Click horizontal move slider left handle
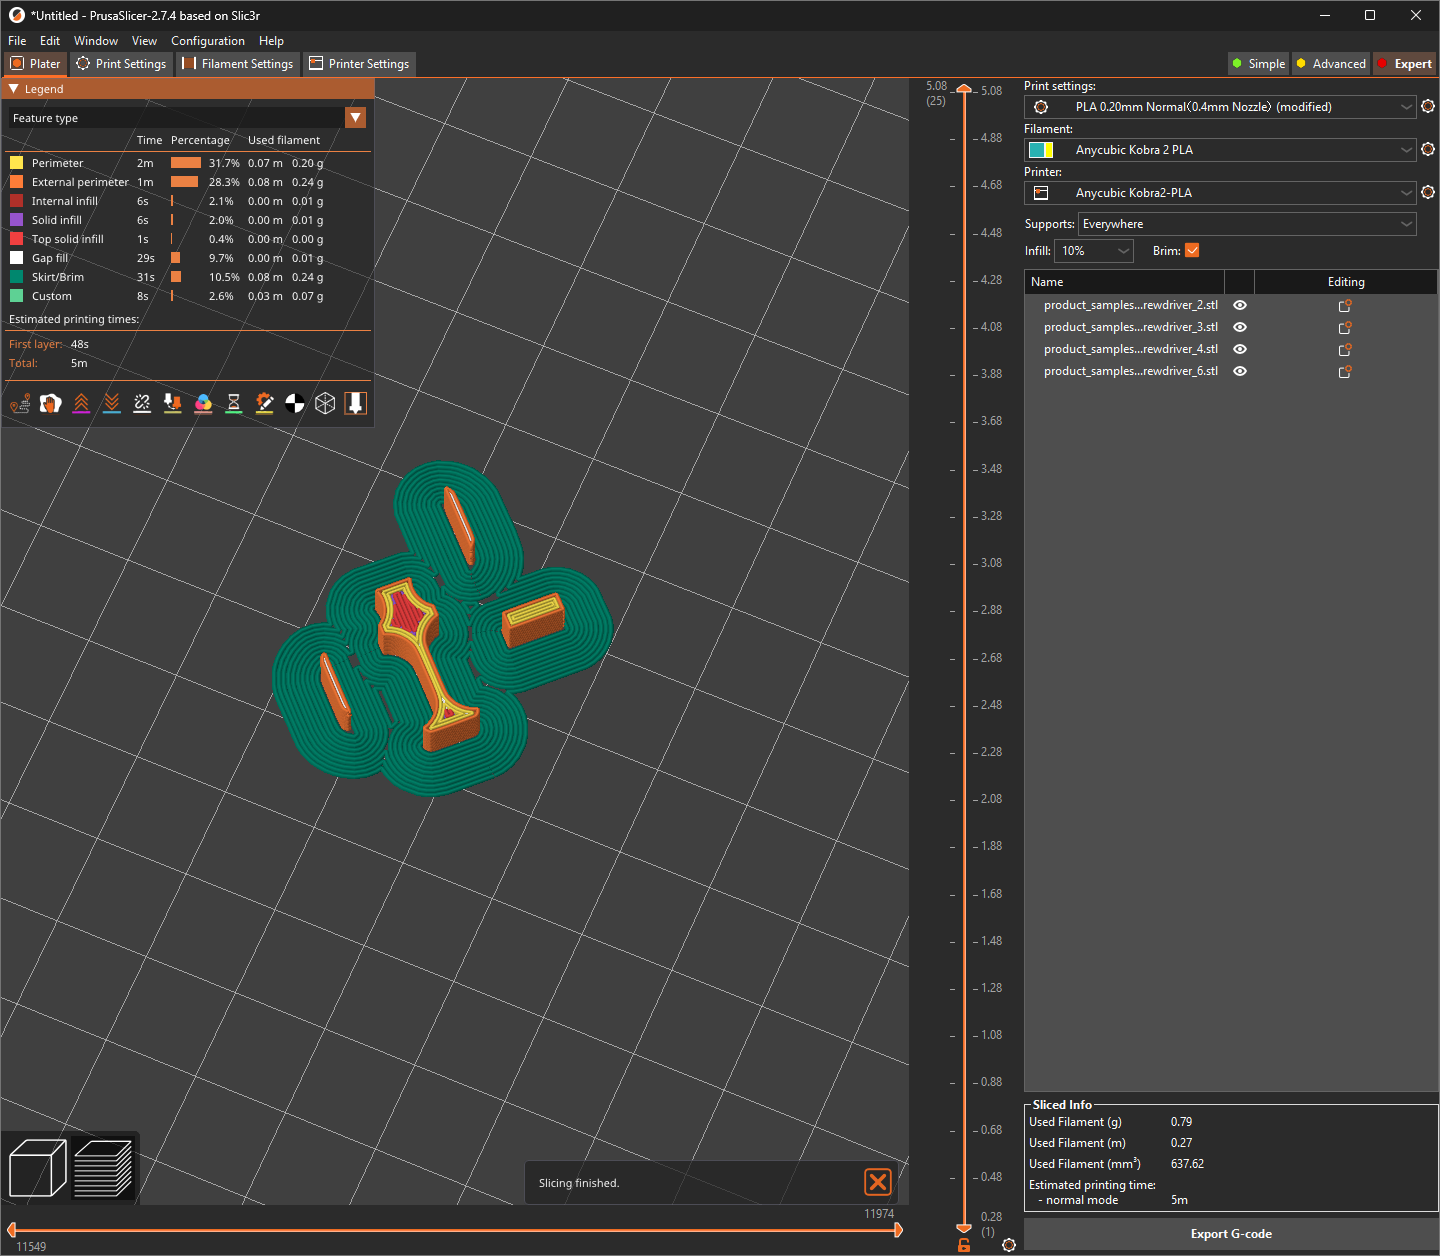 pos(12,1229)
